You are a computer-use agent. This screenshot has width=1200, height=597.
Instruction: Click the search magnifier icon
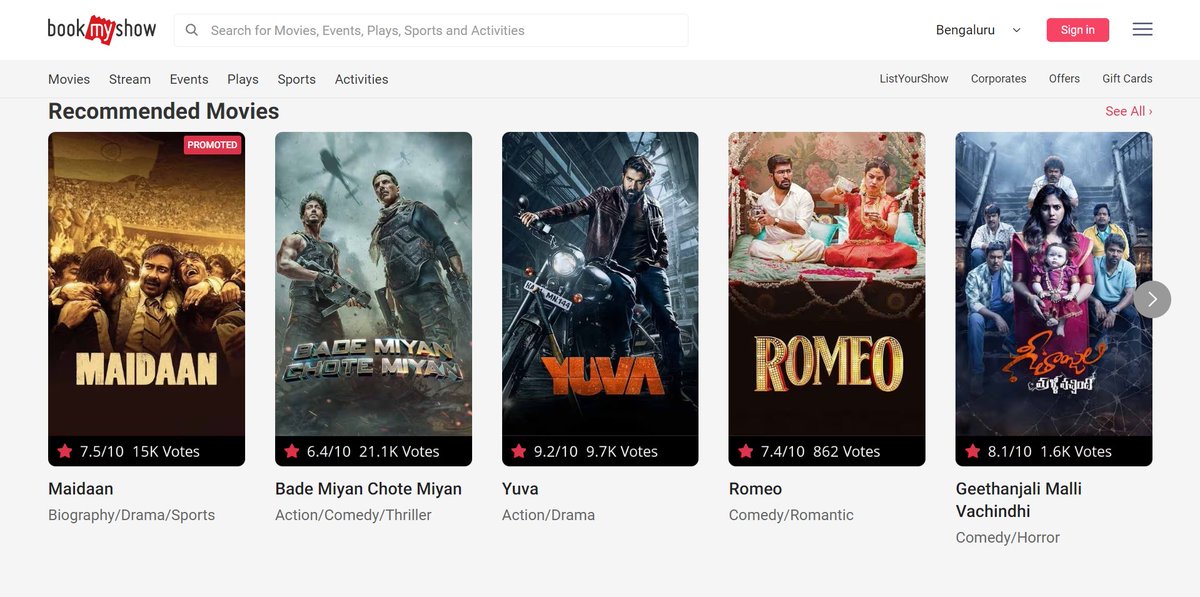(x=192, y=30)
